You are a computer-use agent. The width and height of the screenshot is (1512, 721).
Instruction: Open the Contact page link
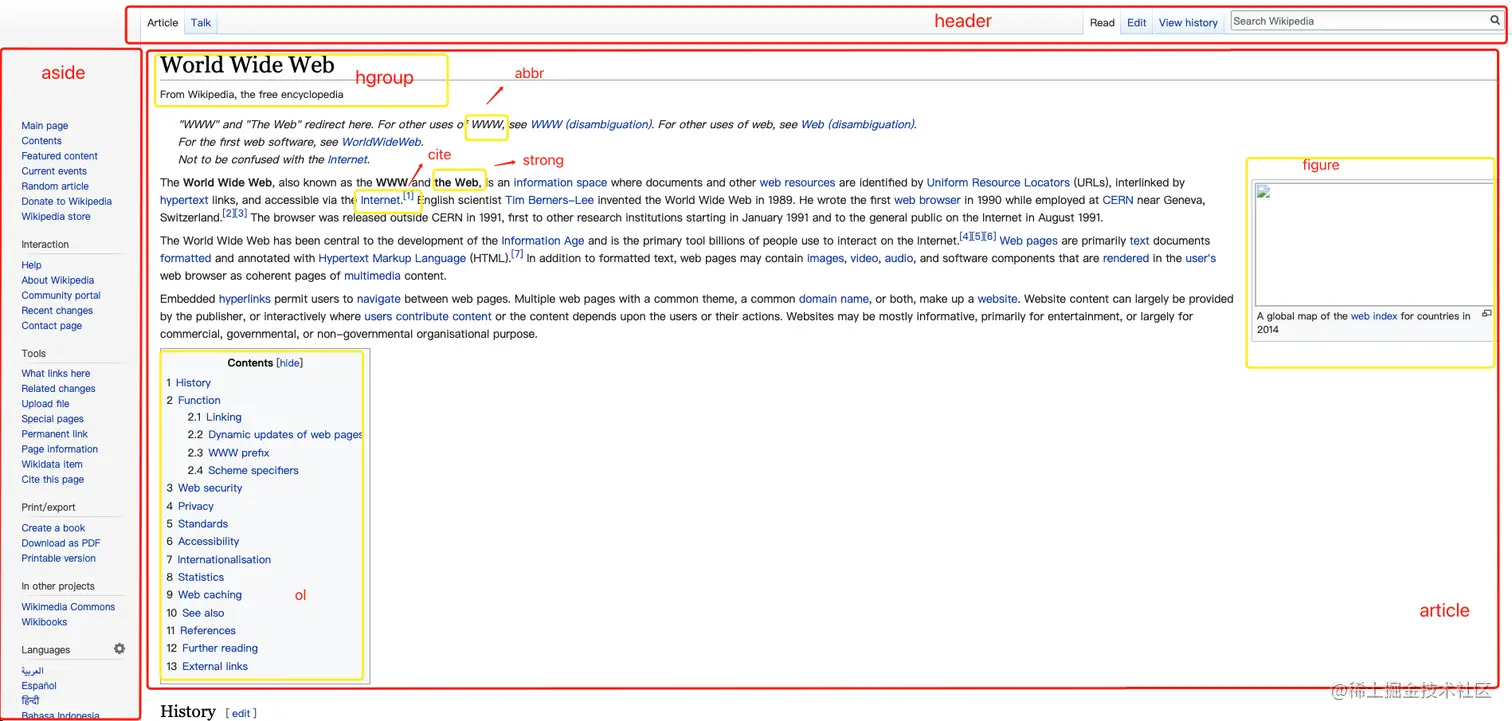(x=52, y=325)
